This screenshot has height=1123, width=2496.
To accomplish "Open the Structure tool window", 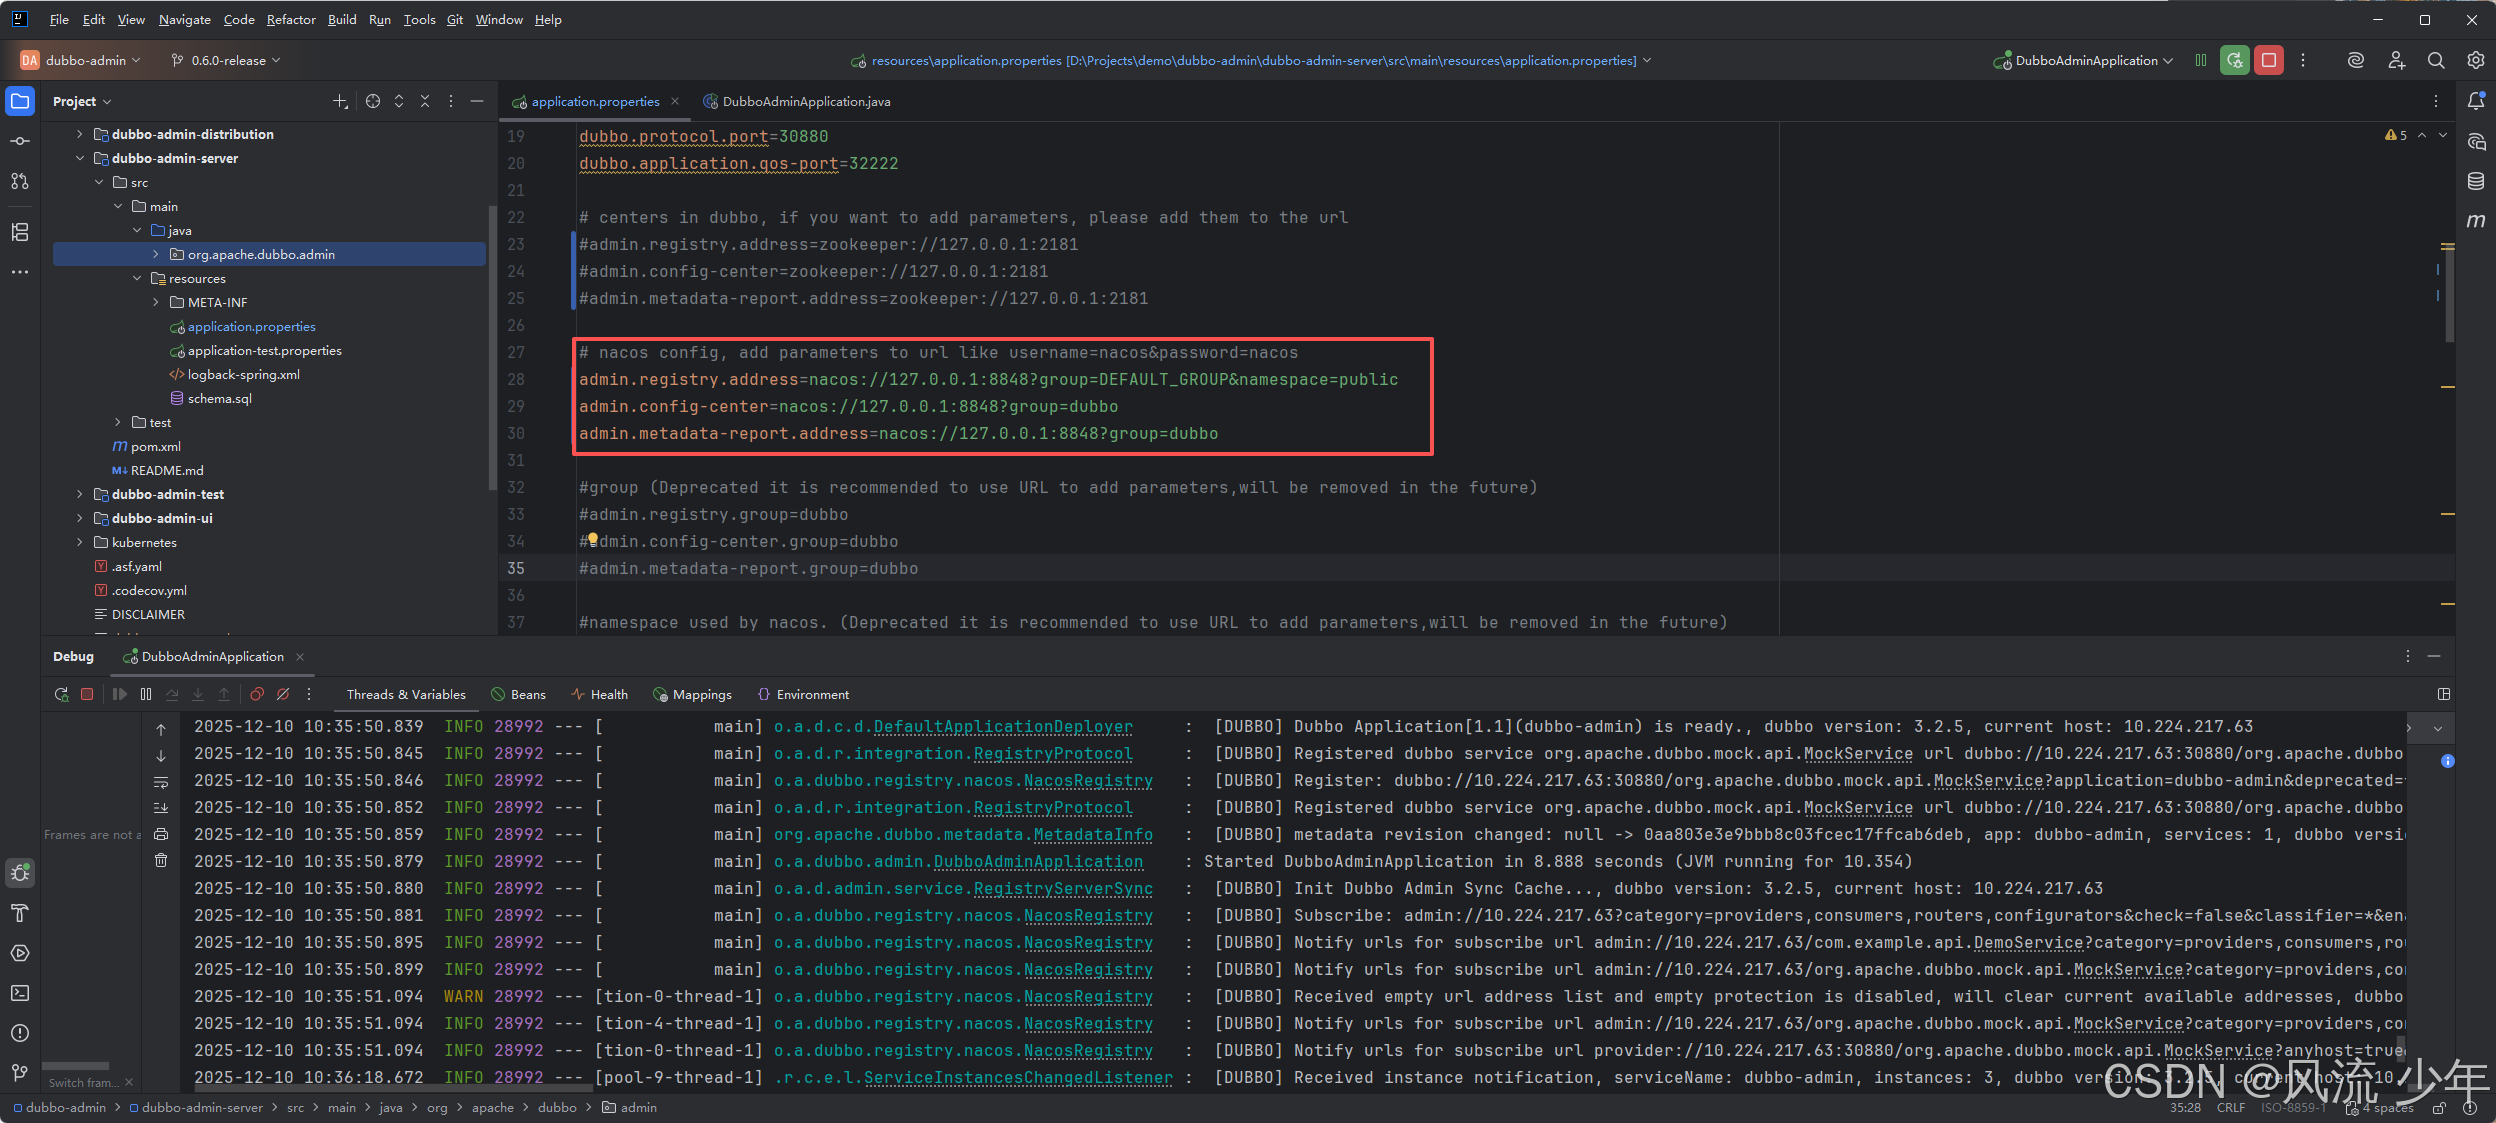I will [x=20, y=232].
